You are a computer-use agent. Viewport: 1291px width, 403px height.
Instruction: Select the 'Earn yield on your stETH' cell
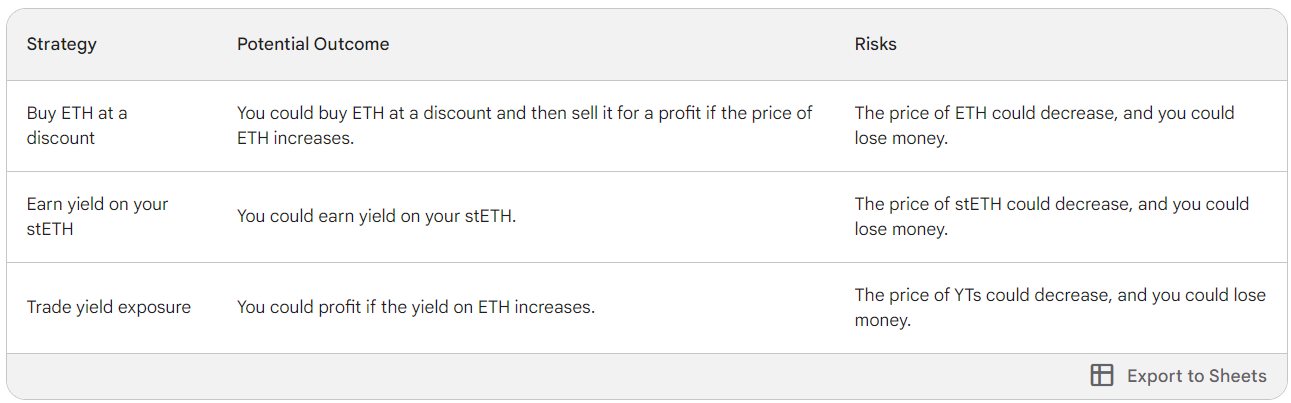pos(97,216)
